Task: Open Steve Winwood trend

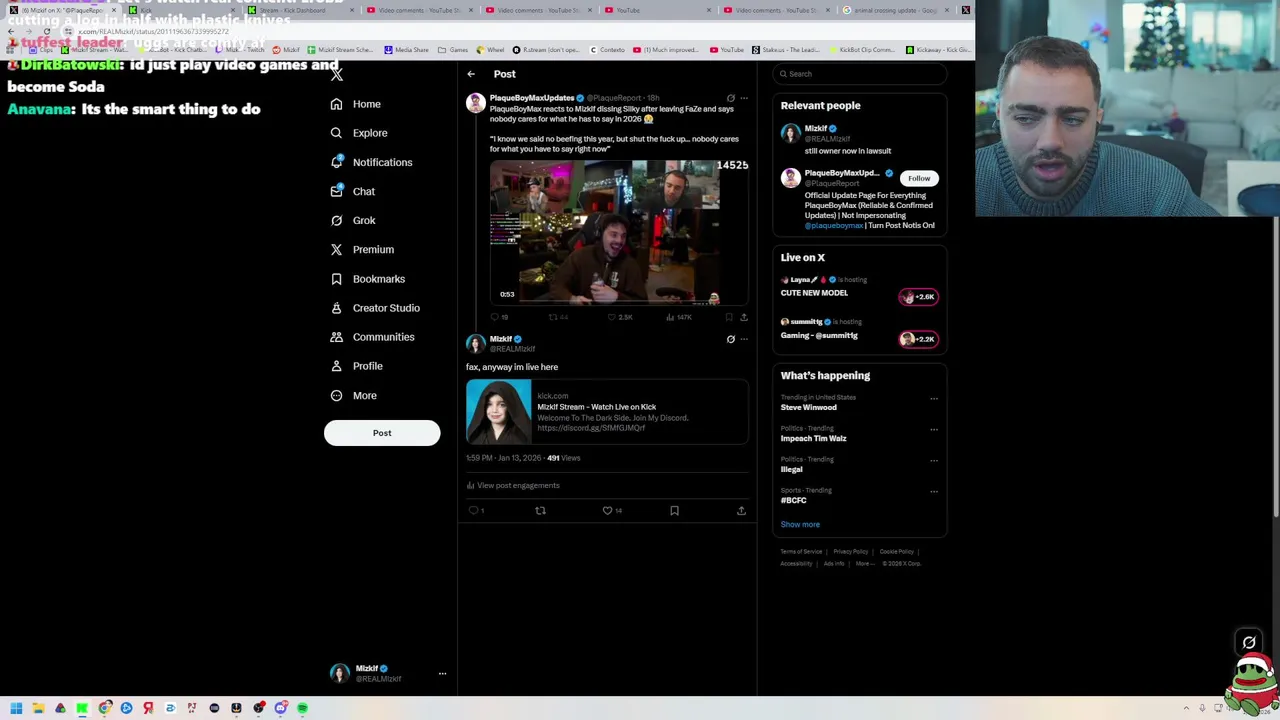Action: (x=809, y=407)
